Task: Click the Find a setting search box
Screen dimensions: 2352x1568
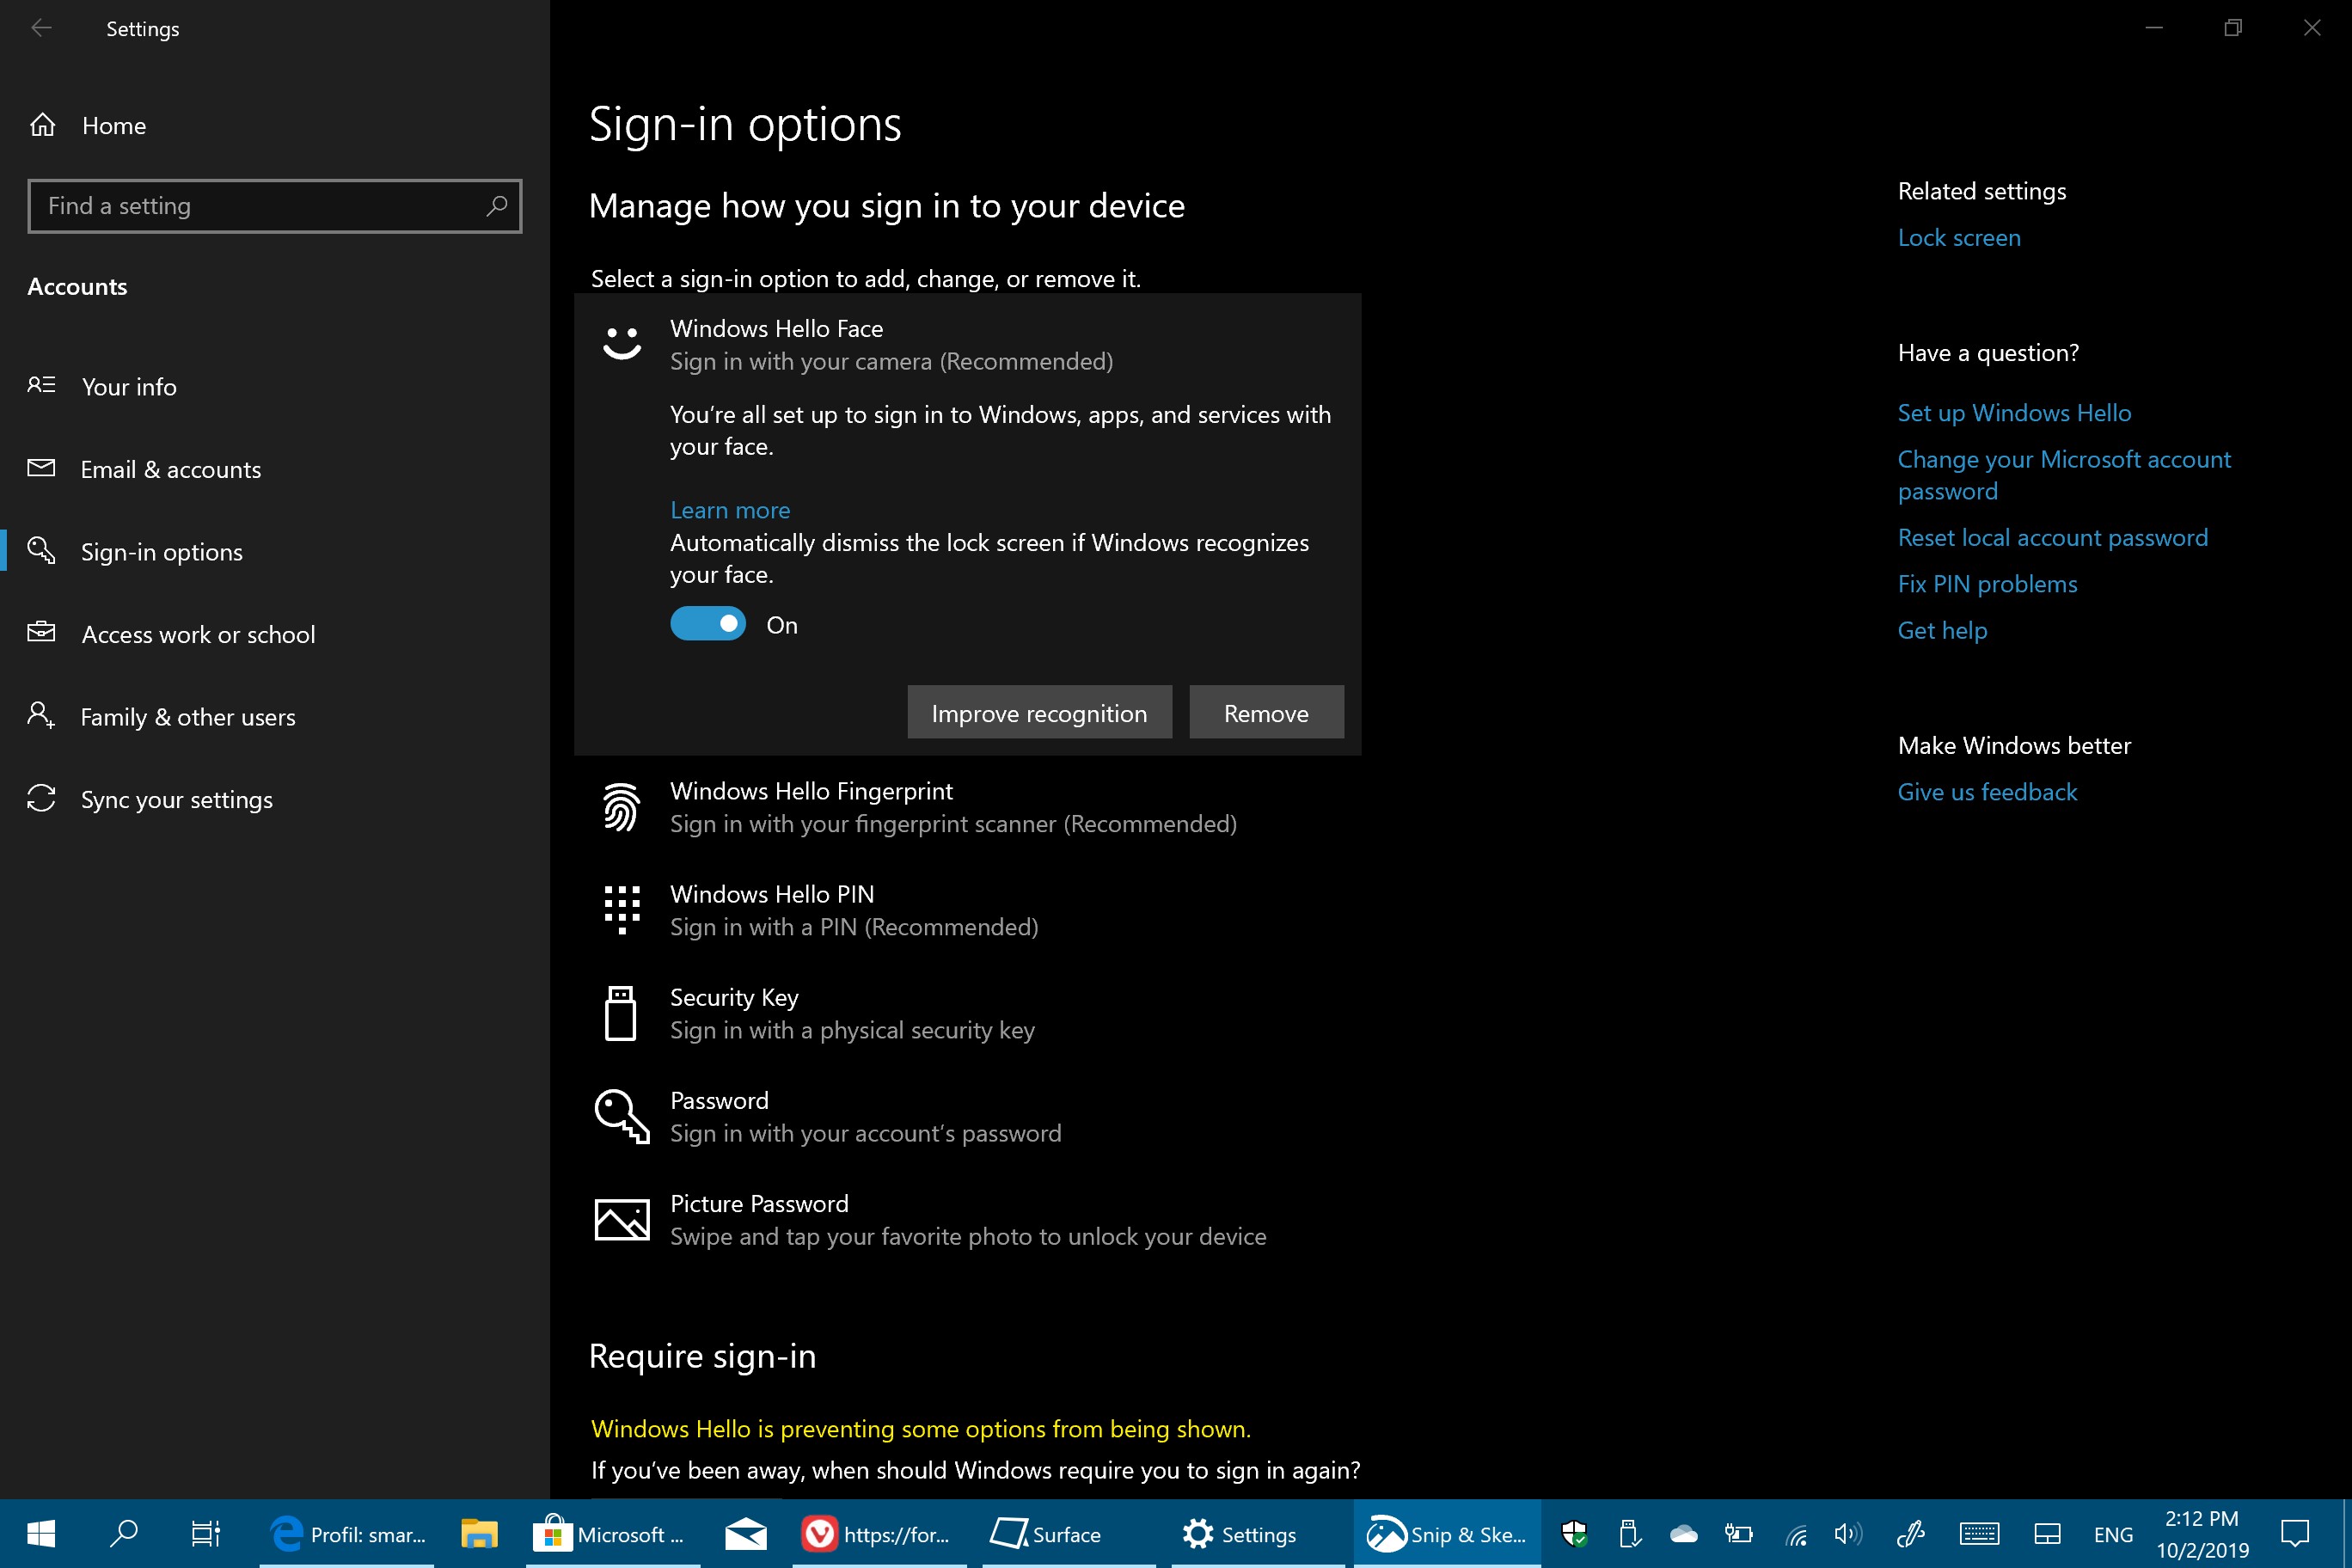Action: [x=275, y=206]
